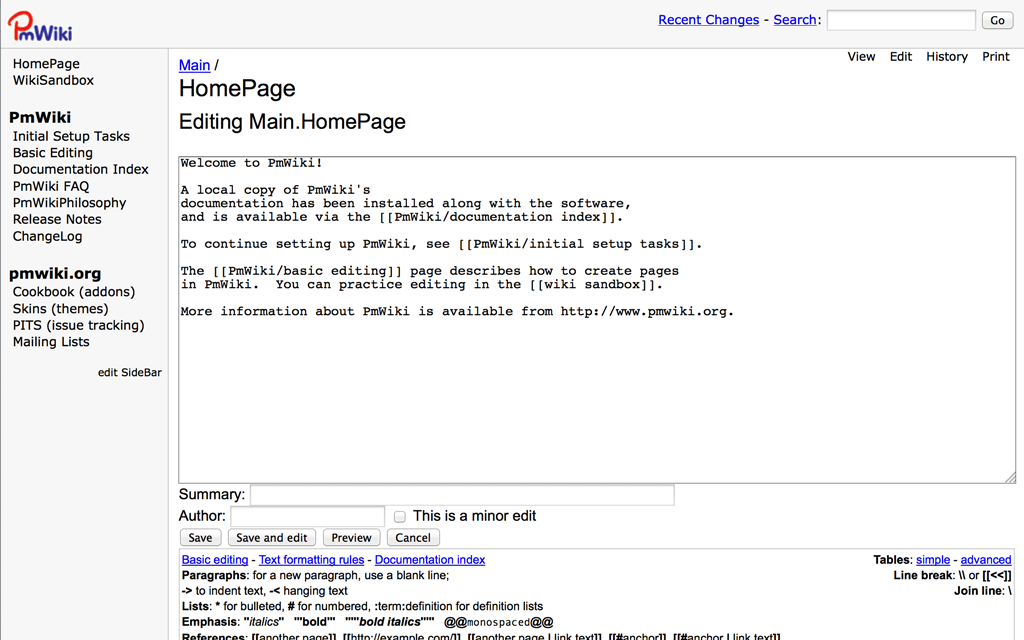Screen dimensions: 1024x640
Task: Preview the page edits
Action: click(x=351, y=538)
